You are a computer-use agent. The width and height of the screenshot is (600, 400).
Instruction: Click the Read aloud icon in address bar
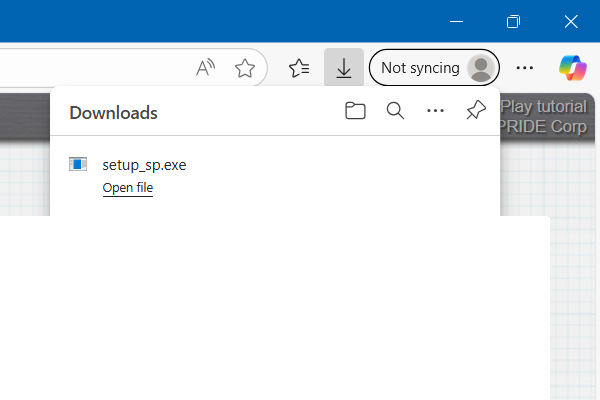tap(206, 68)
